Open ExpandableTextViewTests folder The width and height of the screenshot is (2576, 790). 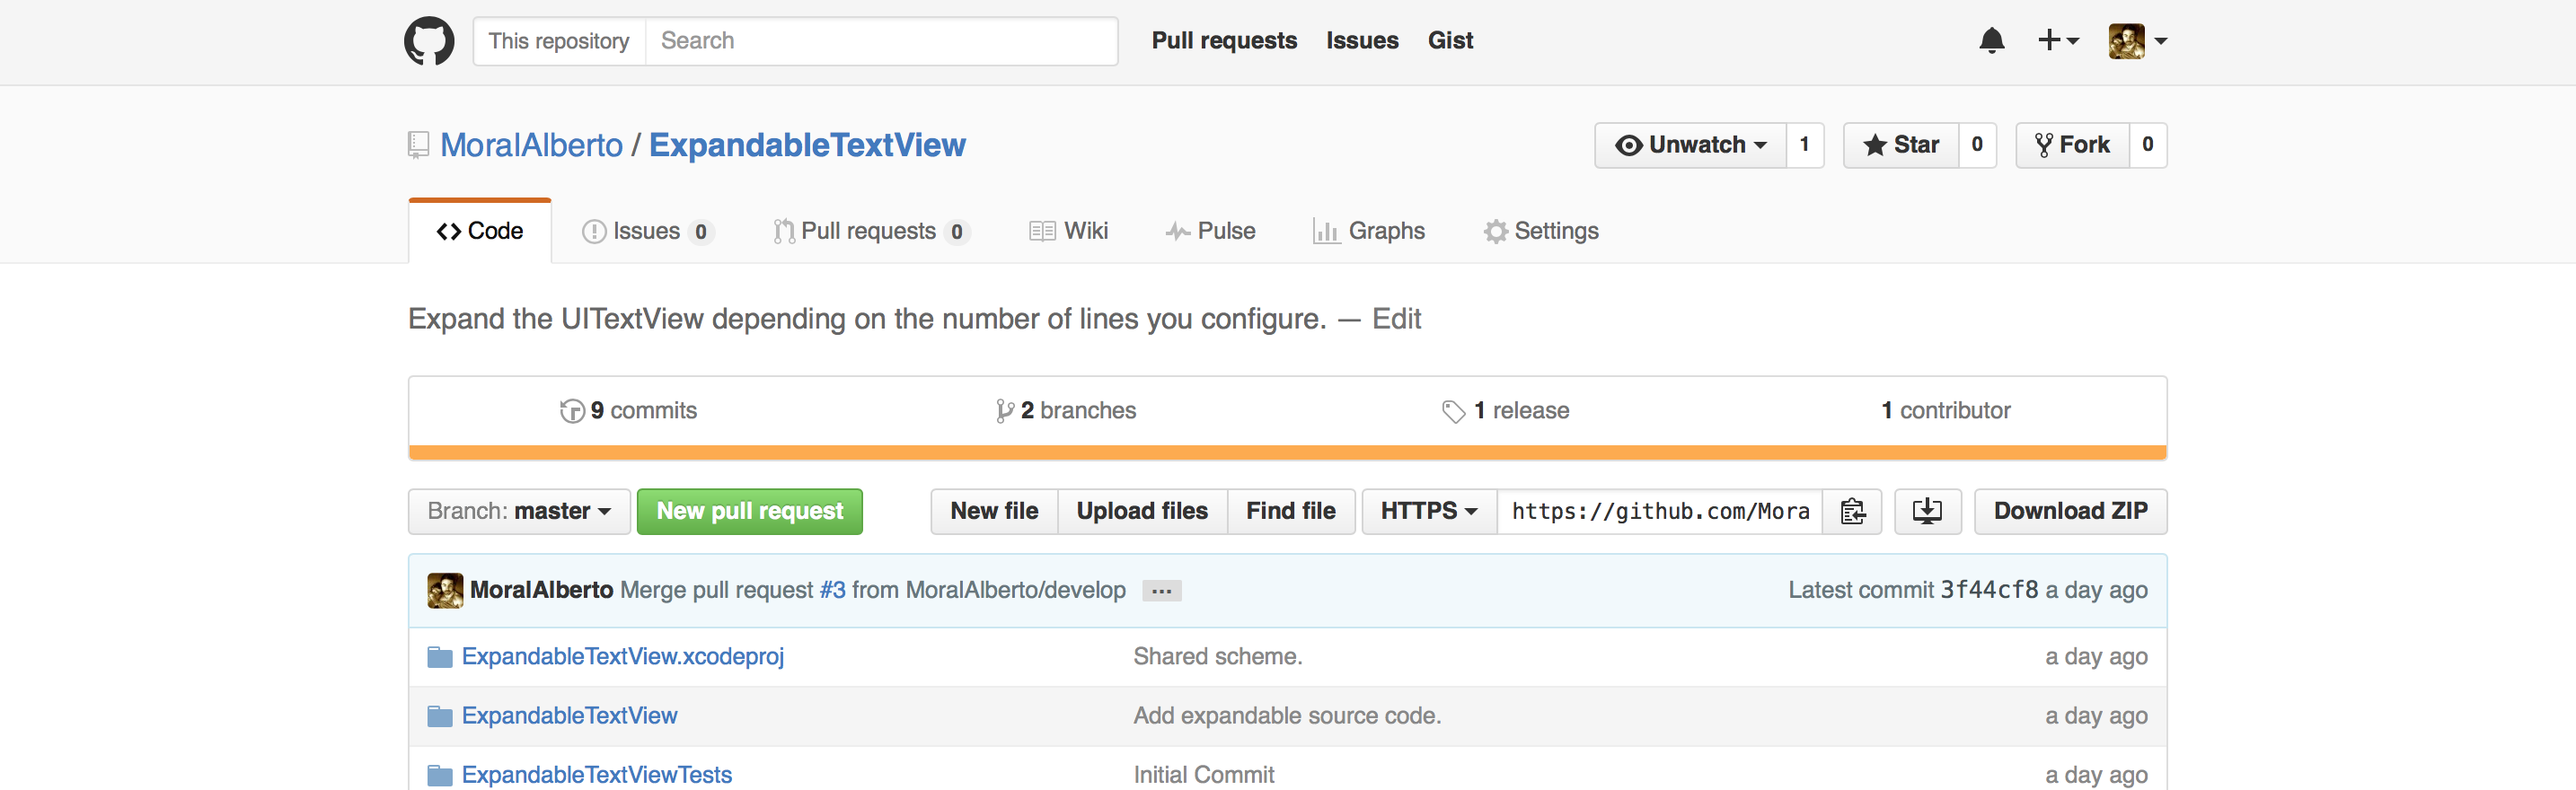(596, 775)
